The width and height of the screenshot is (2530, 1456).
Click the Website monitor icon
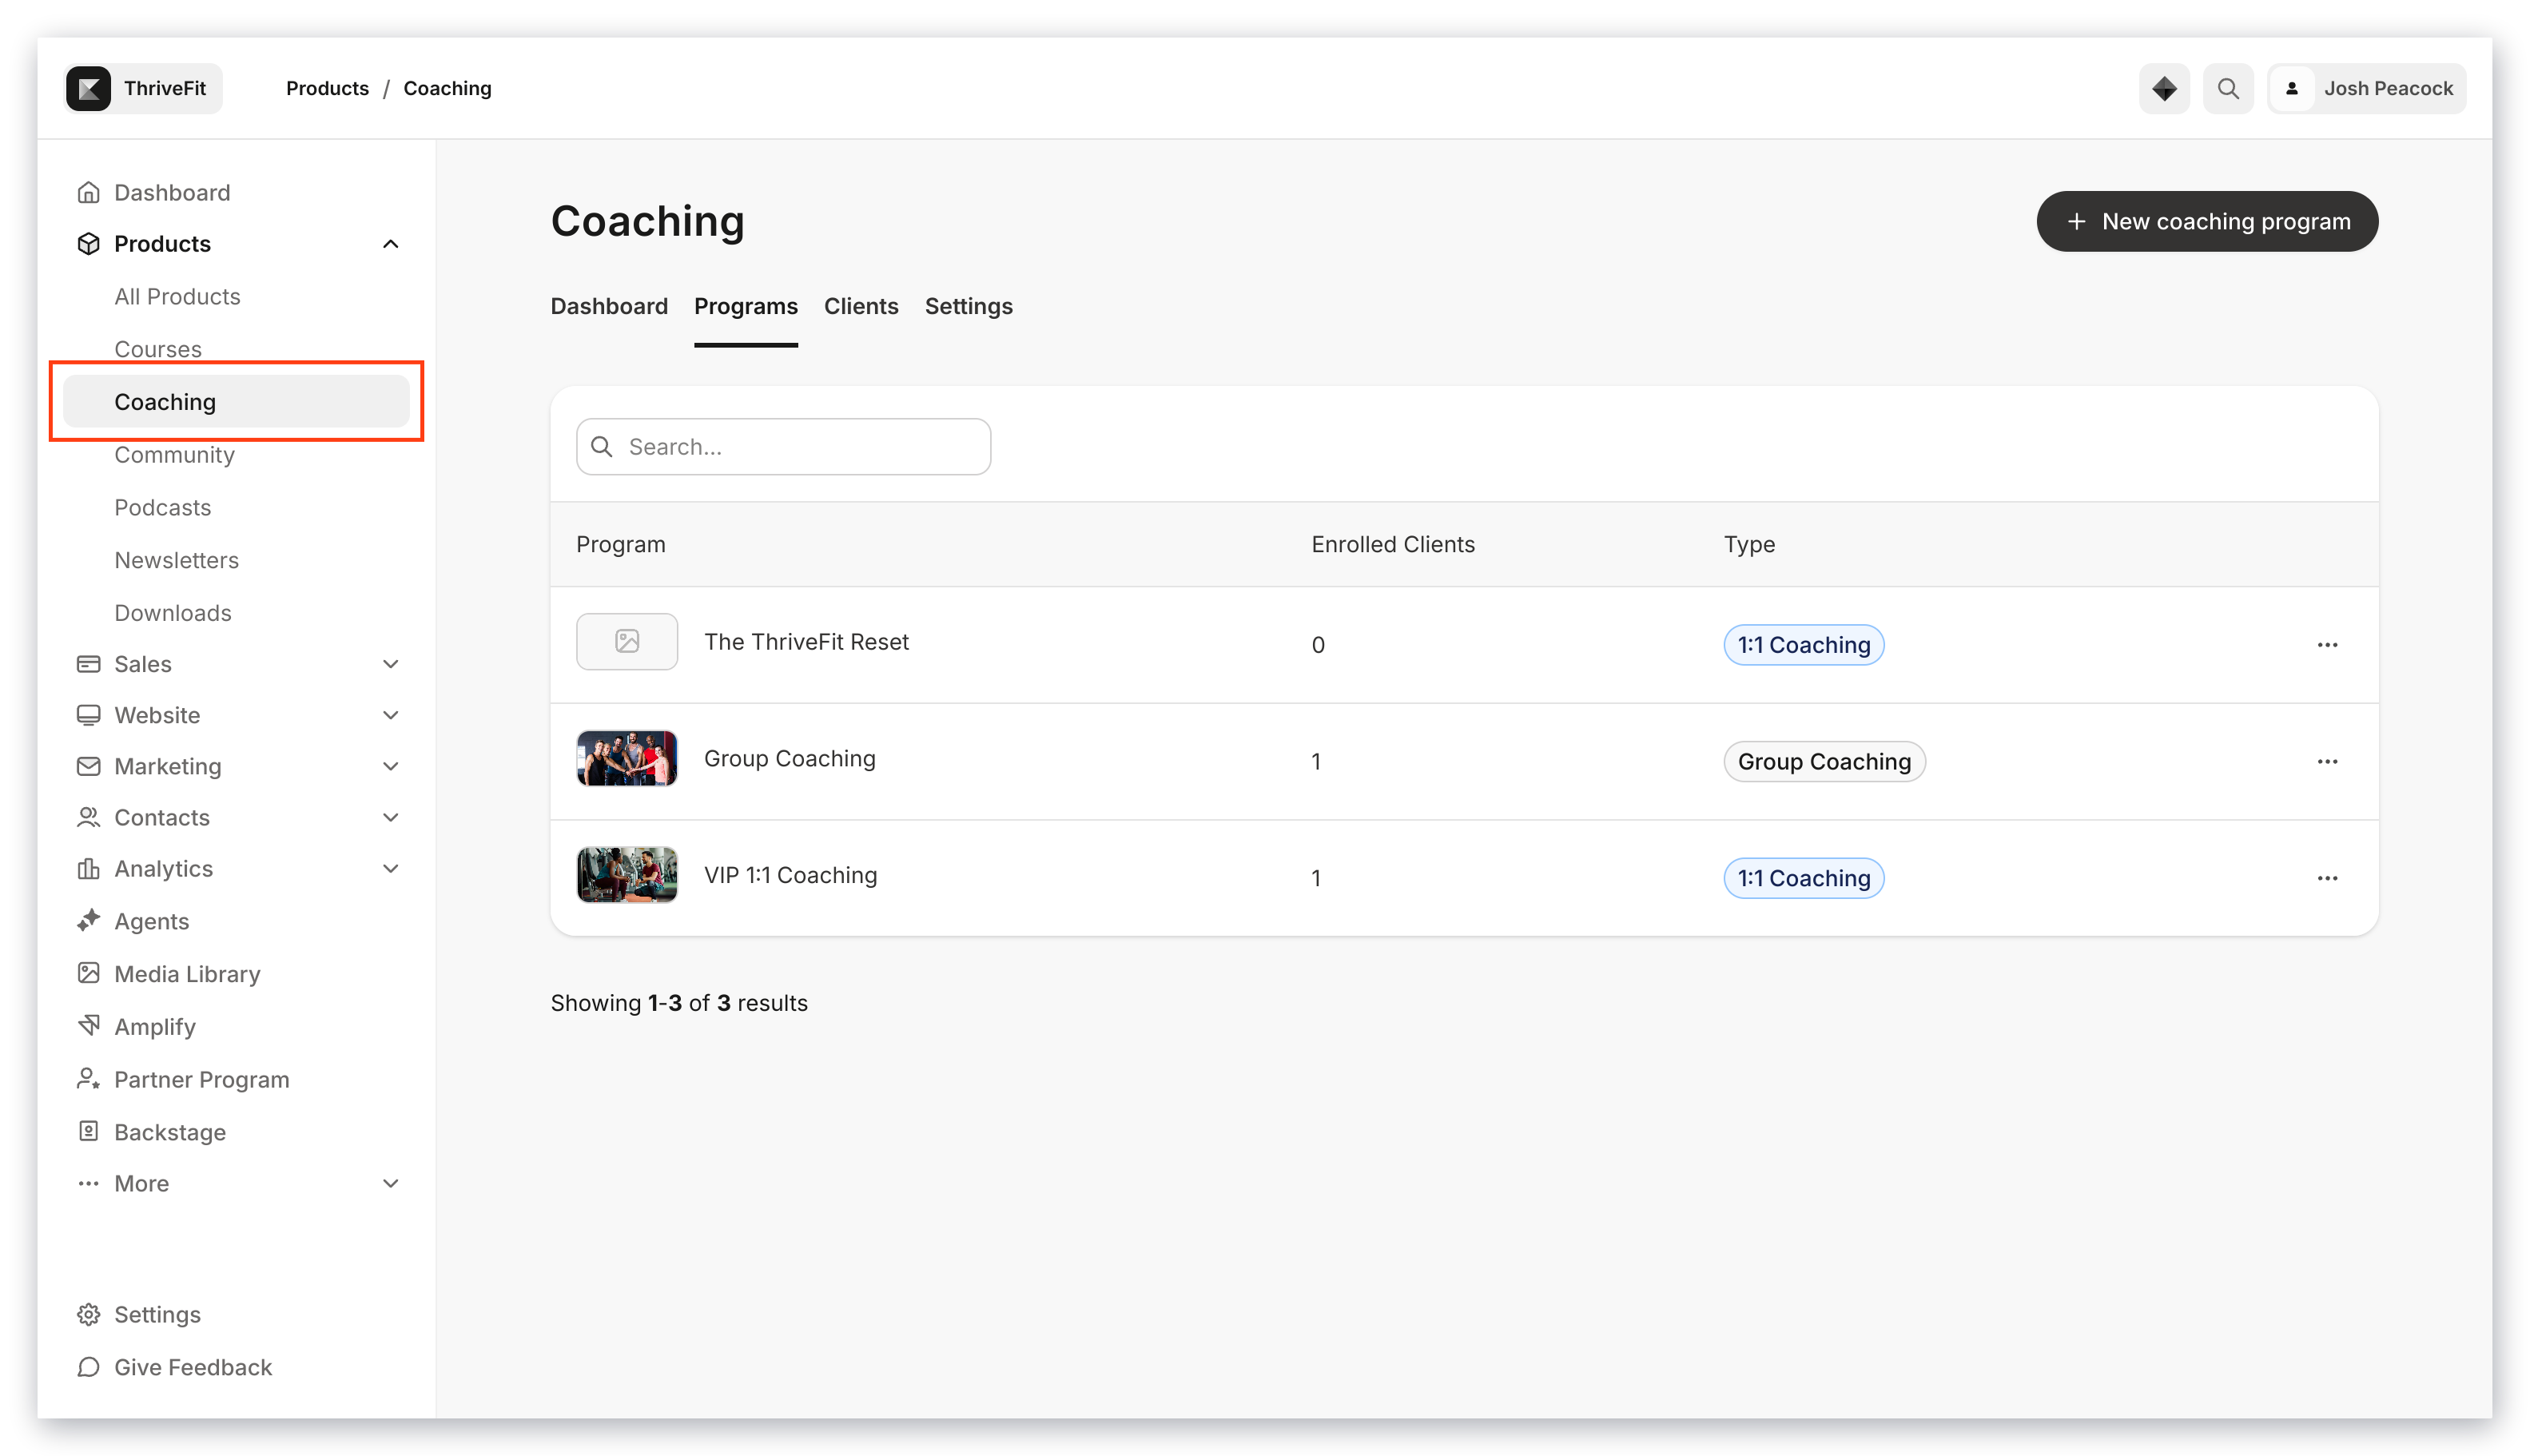click(x=89, y=714)
